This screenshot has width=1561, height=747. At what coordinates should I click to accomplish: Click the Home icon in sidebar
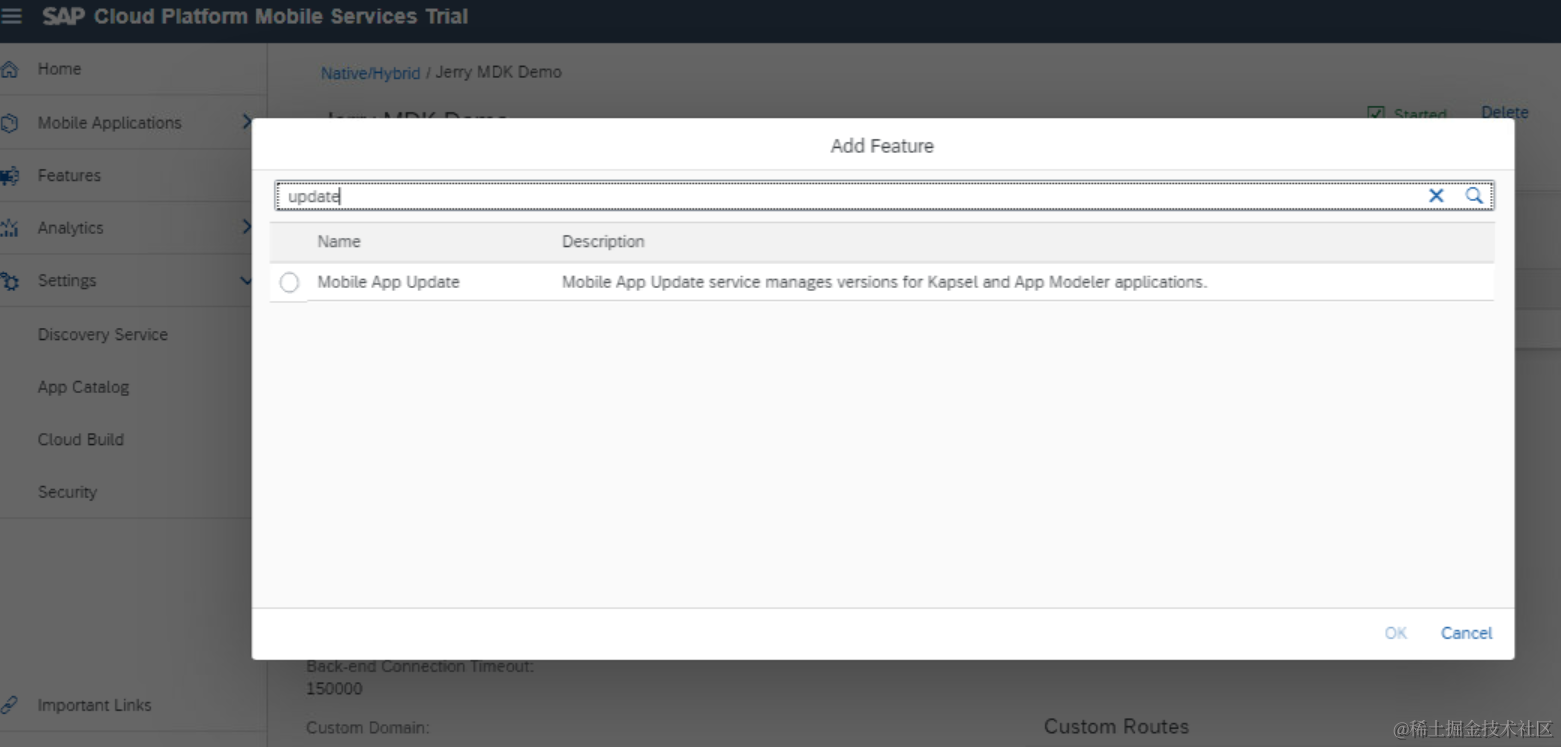[9, 69]
